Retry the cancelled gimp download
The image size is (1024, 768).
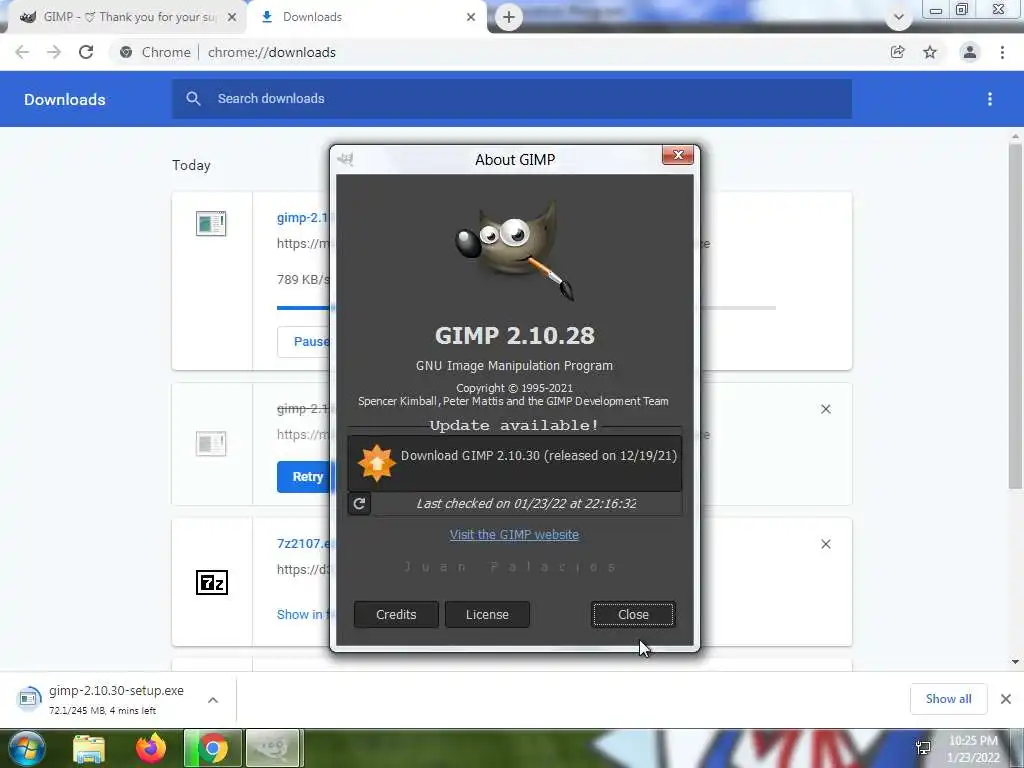(x=304, y=477)
